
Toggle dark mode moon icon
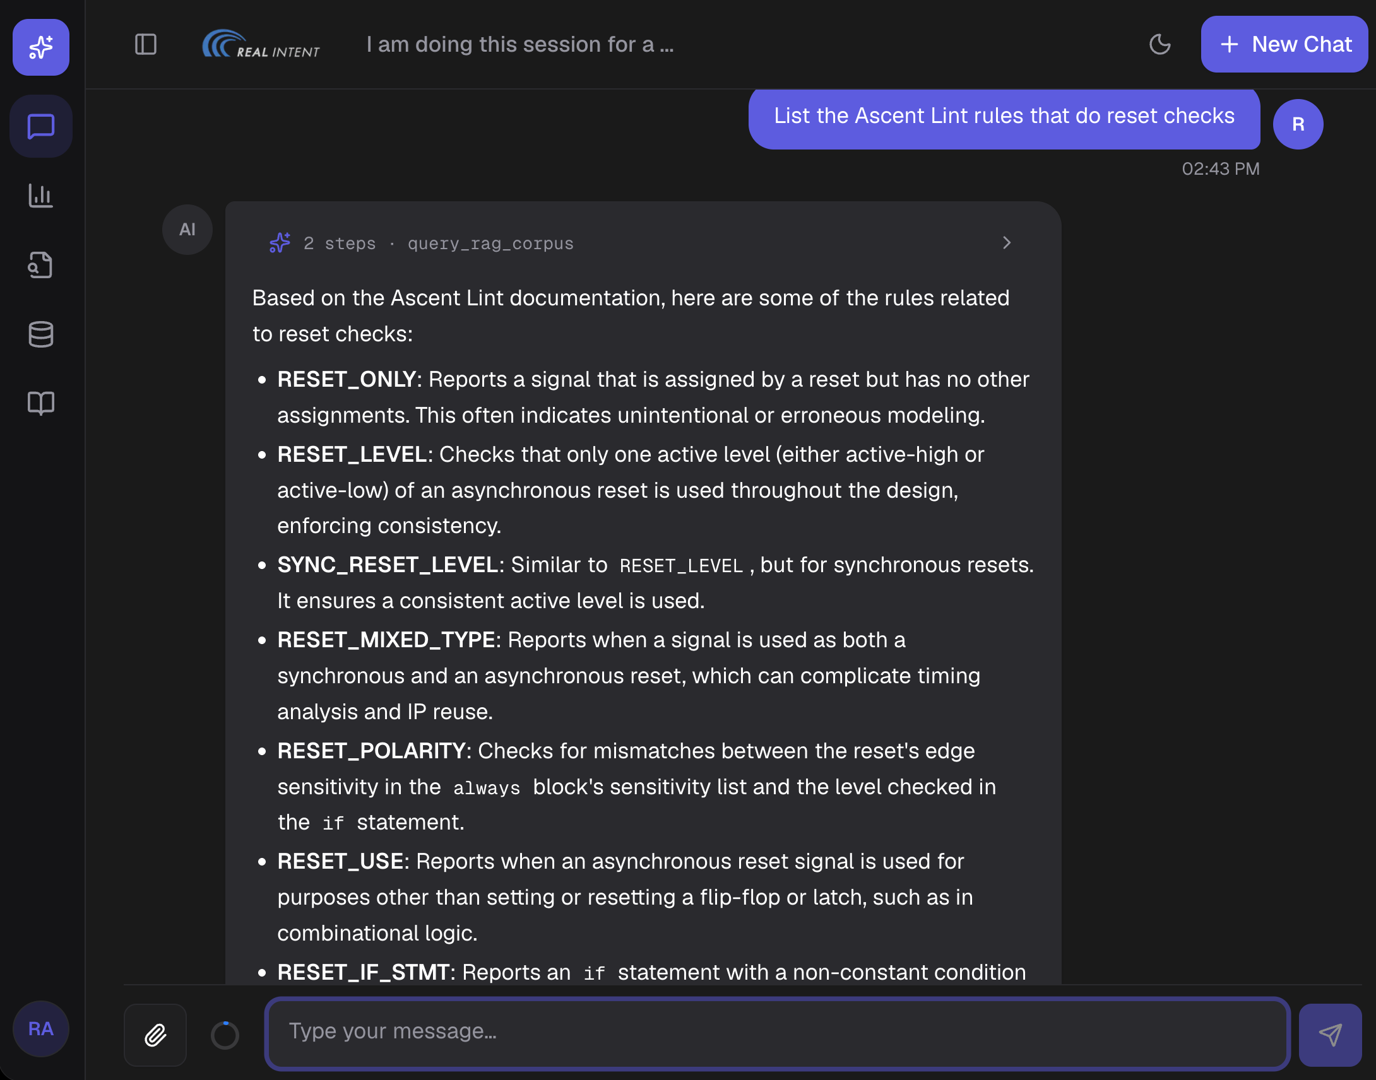pos(1160,44)
